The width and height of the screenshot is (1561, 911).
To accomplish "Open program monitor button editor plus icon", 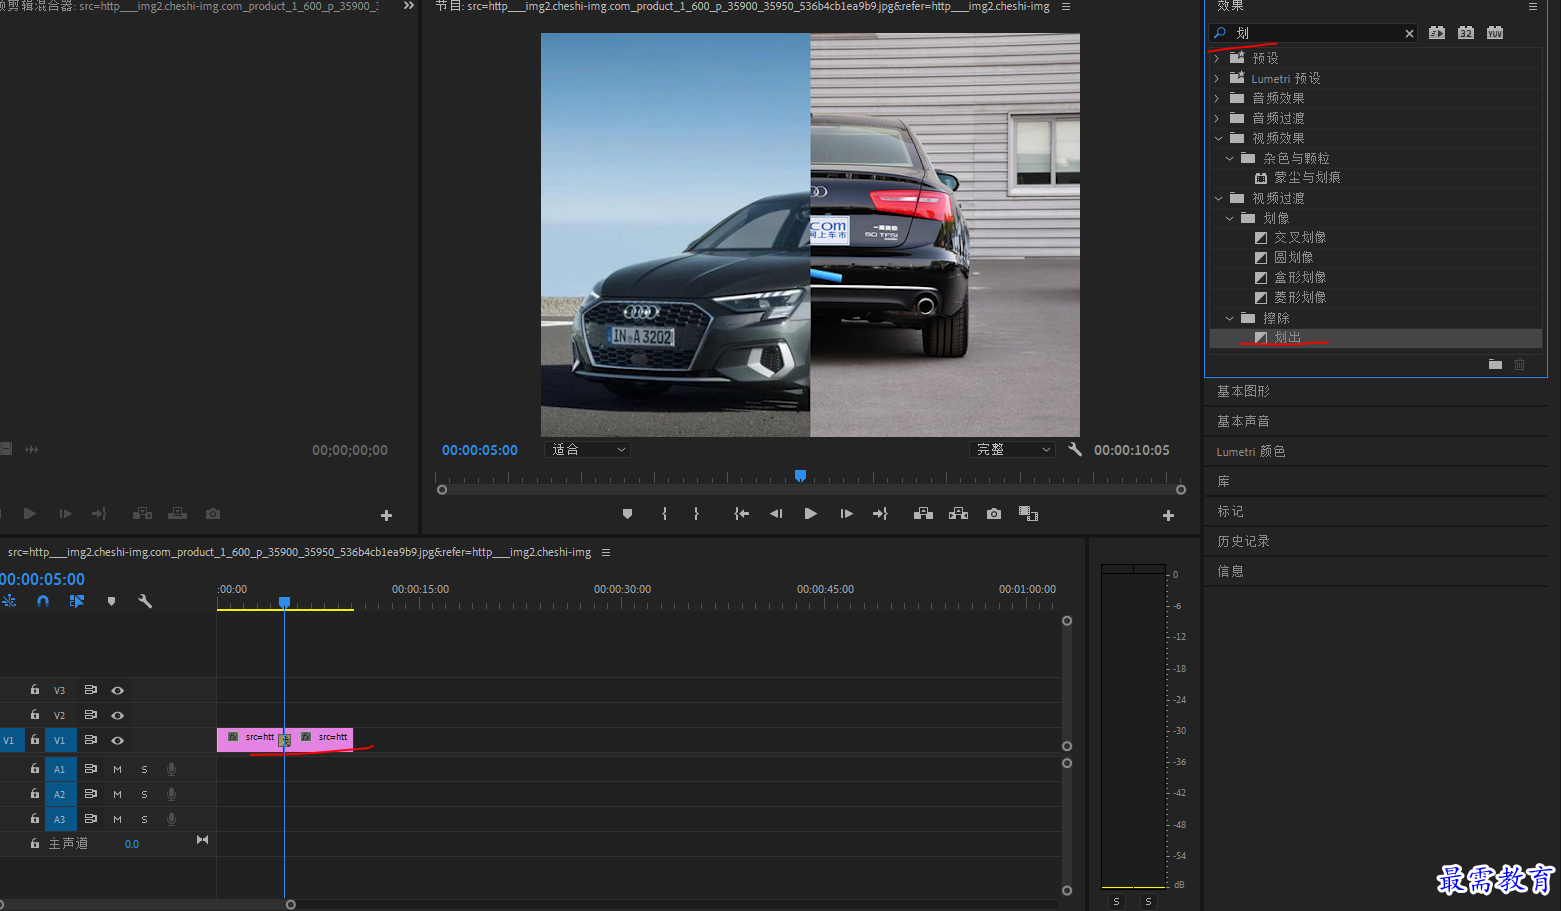I will pyautogui.click(x=1168, y=515).
